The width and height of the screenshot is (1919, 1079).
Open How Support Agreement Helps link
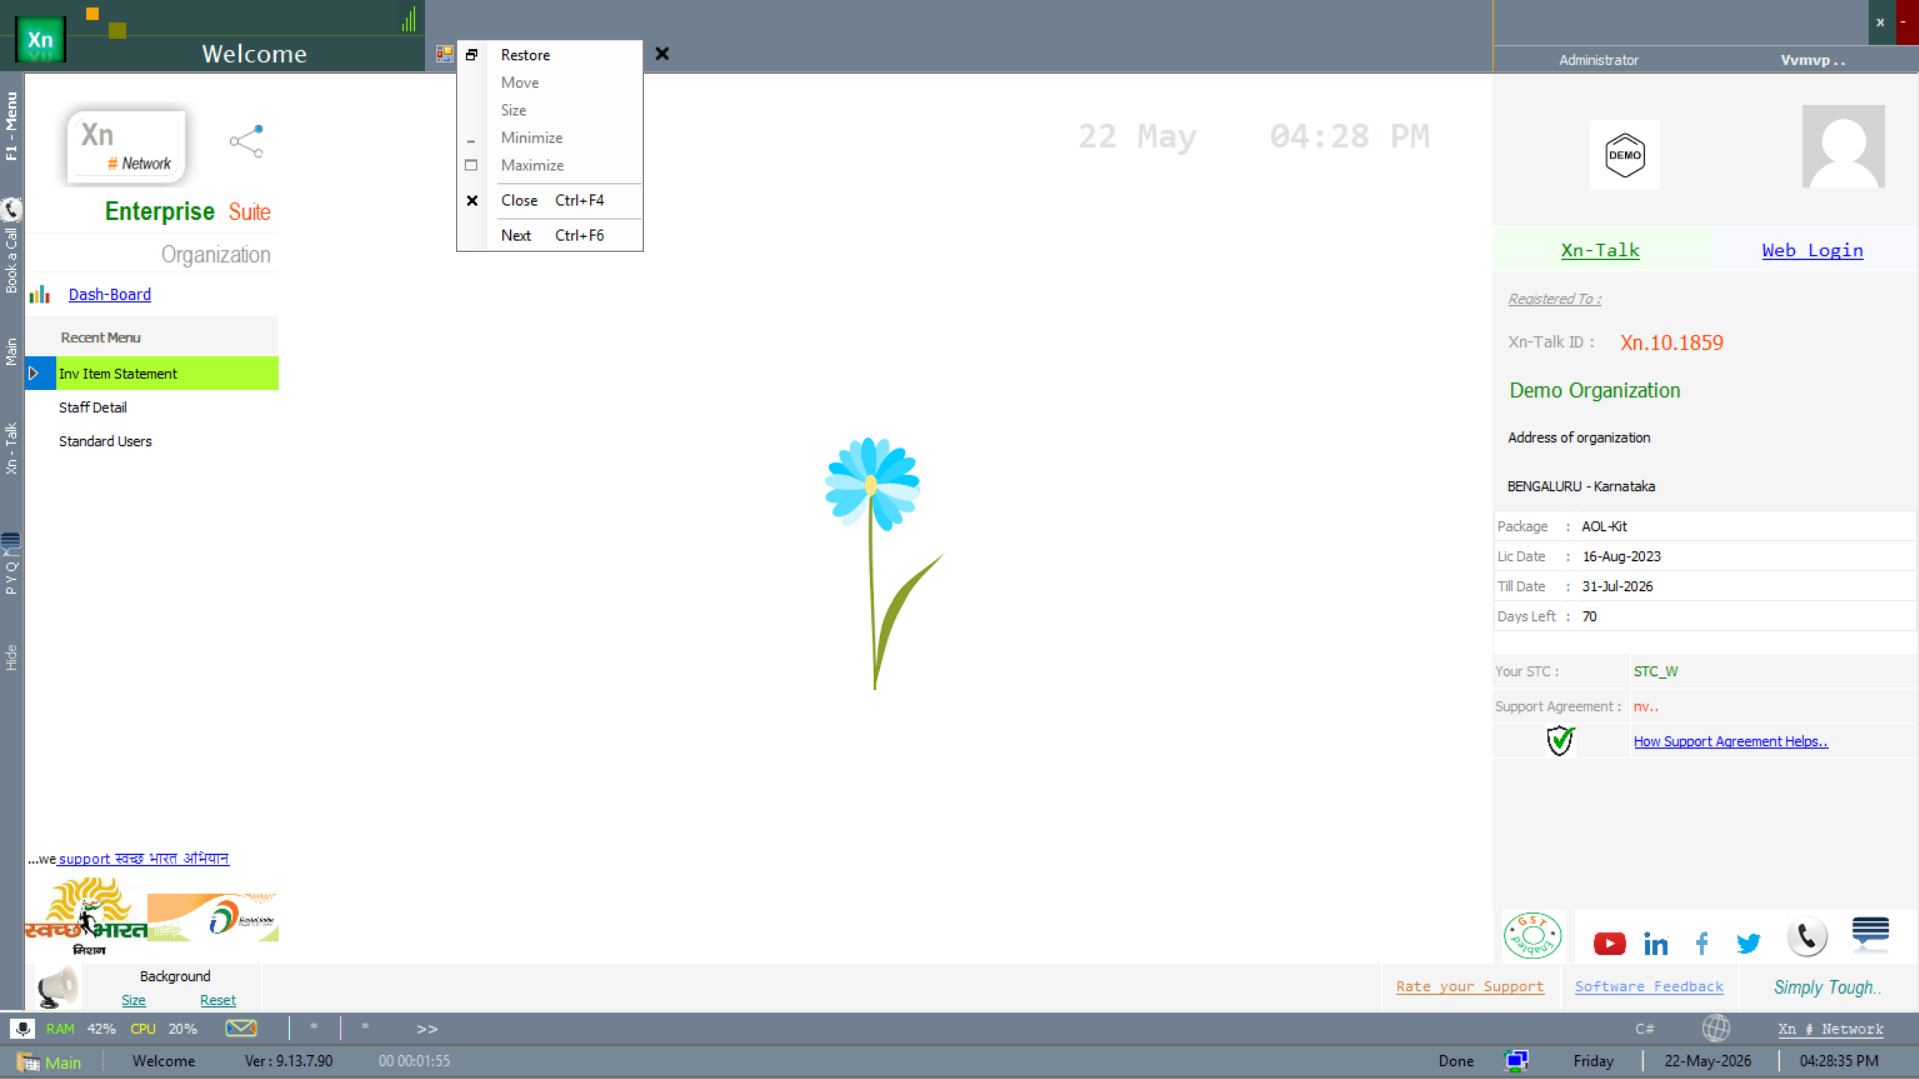coord(1730,741)
